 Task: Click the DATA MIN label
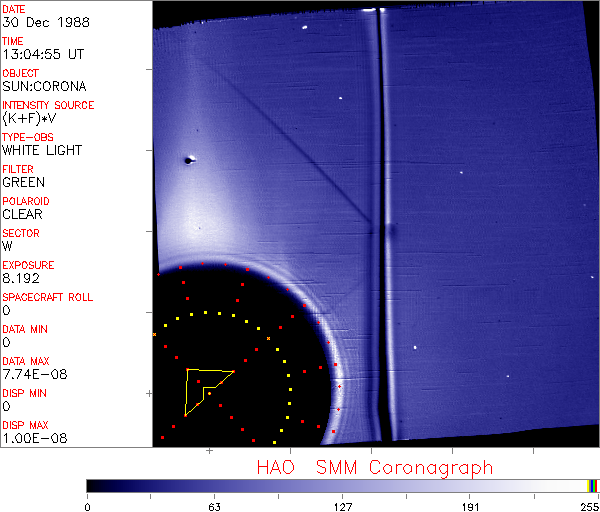[x=25, y=329]
